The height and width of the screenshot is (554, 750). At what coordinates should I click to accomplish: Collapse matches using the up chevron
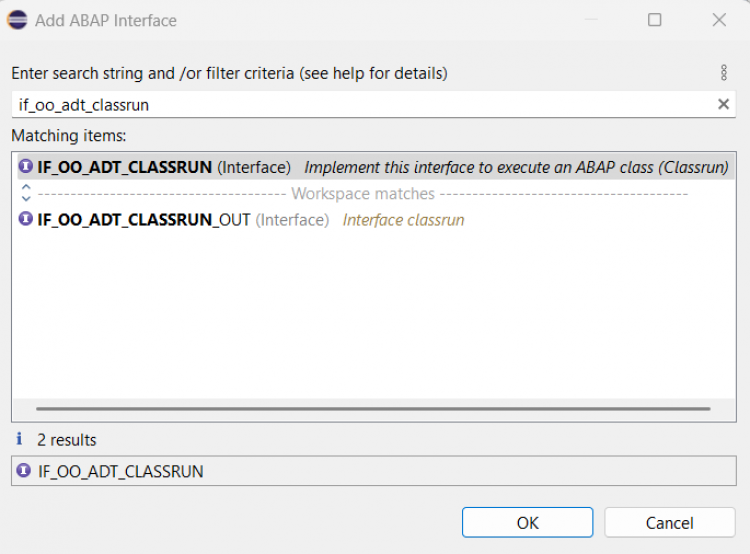(26, 187)
